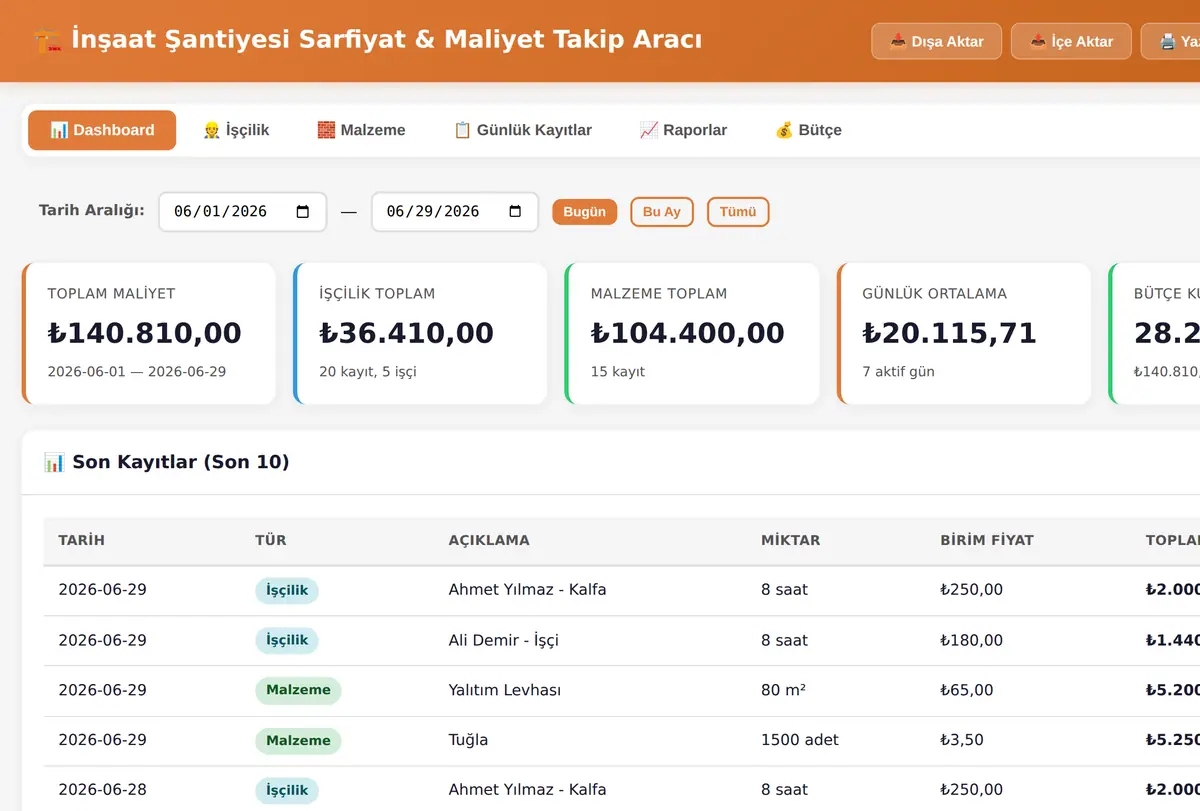Click the start date field 06/01/2026
Image resolution: width=1200 pixels, height=811 pixels.
point(243,212)
